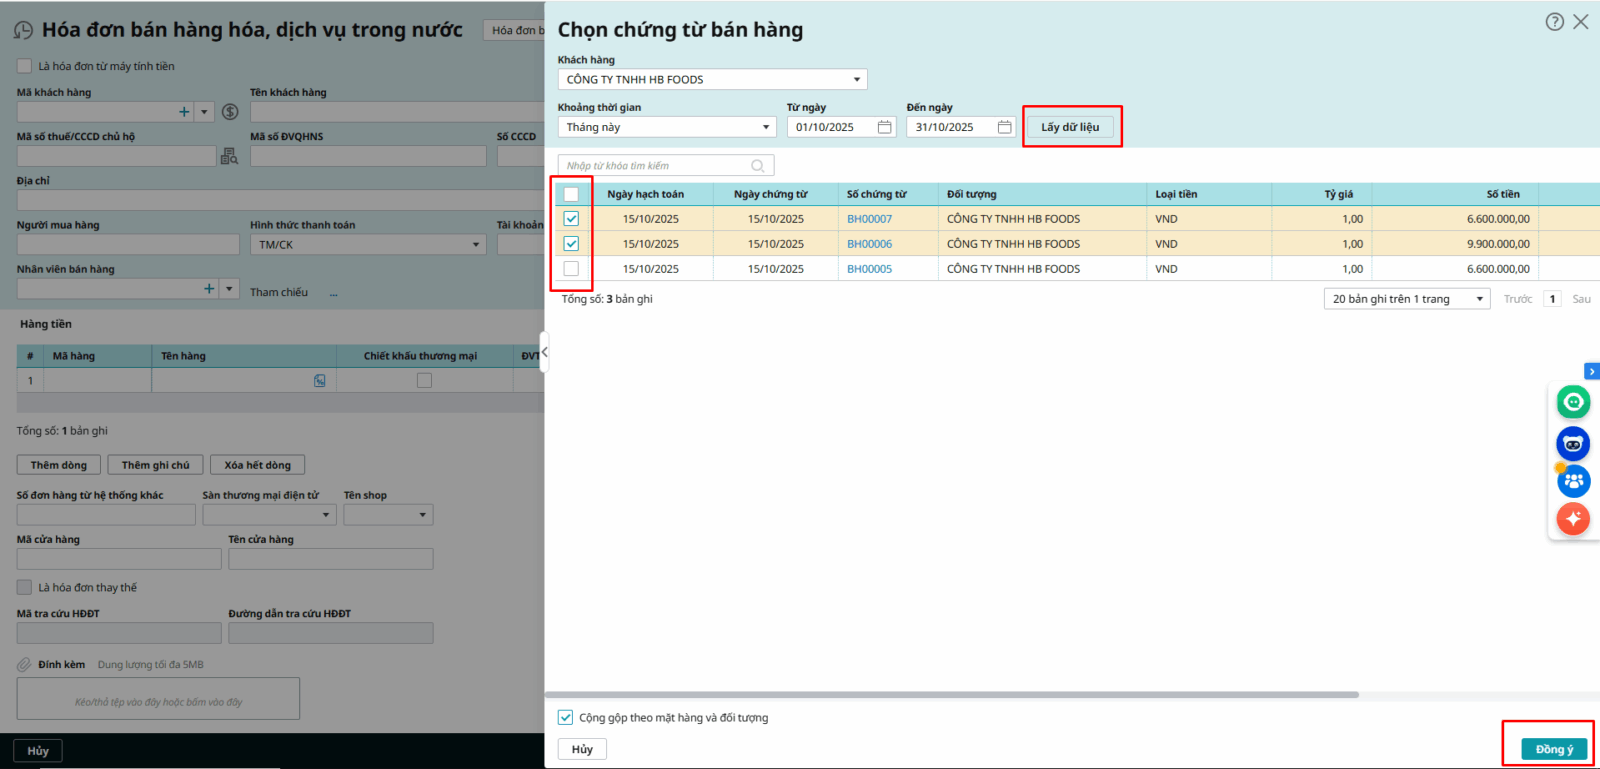Open the Từ ngày calendar picker

point(884,127)
